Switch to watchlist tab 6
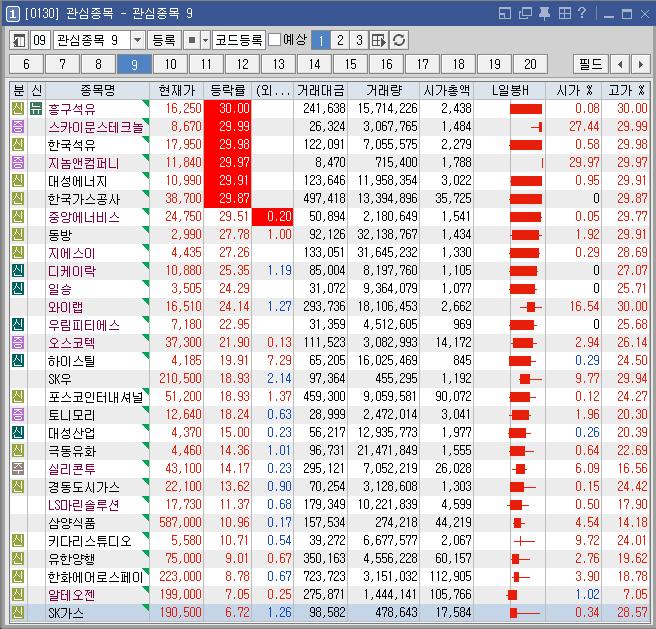Image resolution: width=656 pixels, height=629 pixels. click(x=26, y=64)
